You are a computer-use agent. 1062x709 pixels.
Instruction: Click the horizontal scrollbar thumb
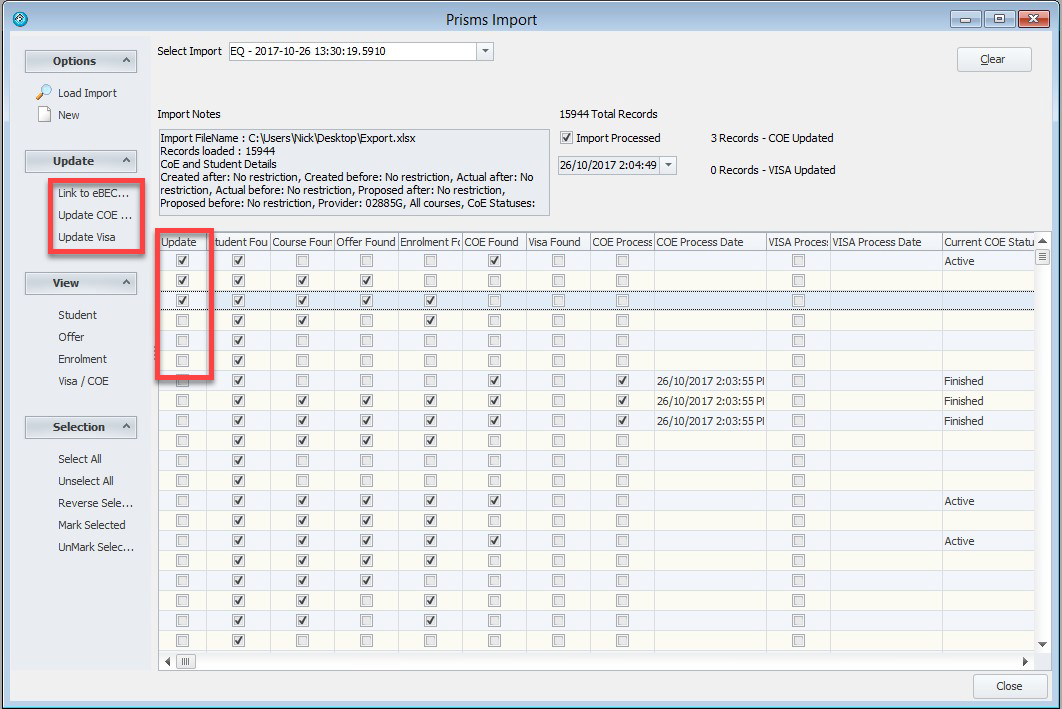pyautogui.click(x=187, y=661)
